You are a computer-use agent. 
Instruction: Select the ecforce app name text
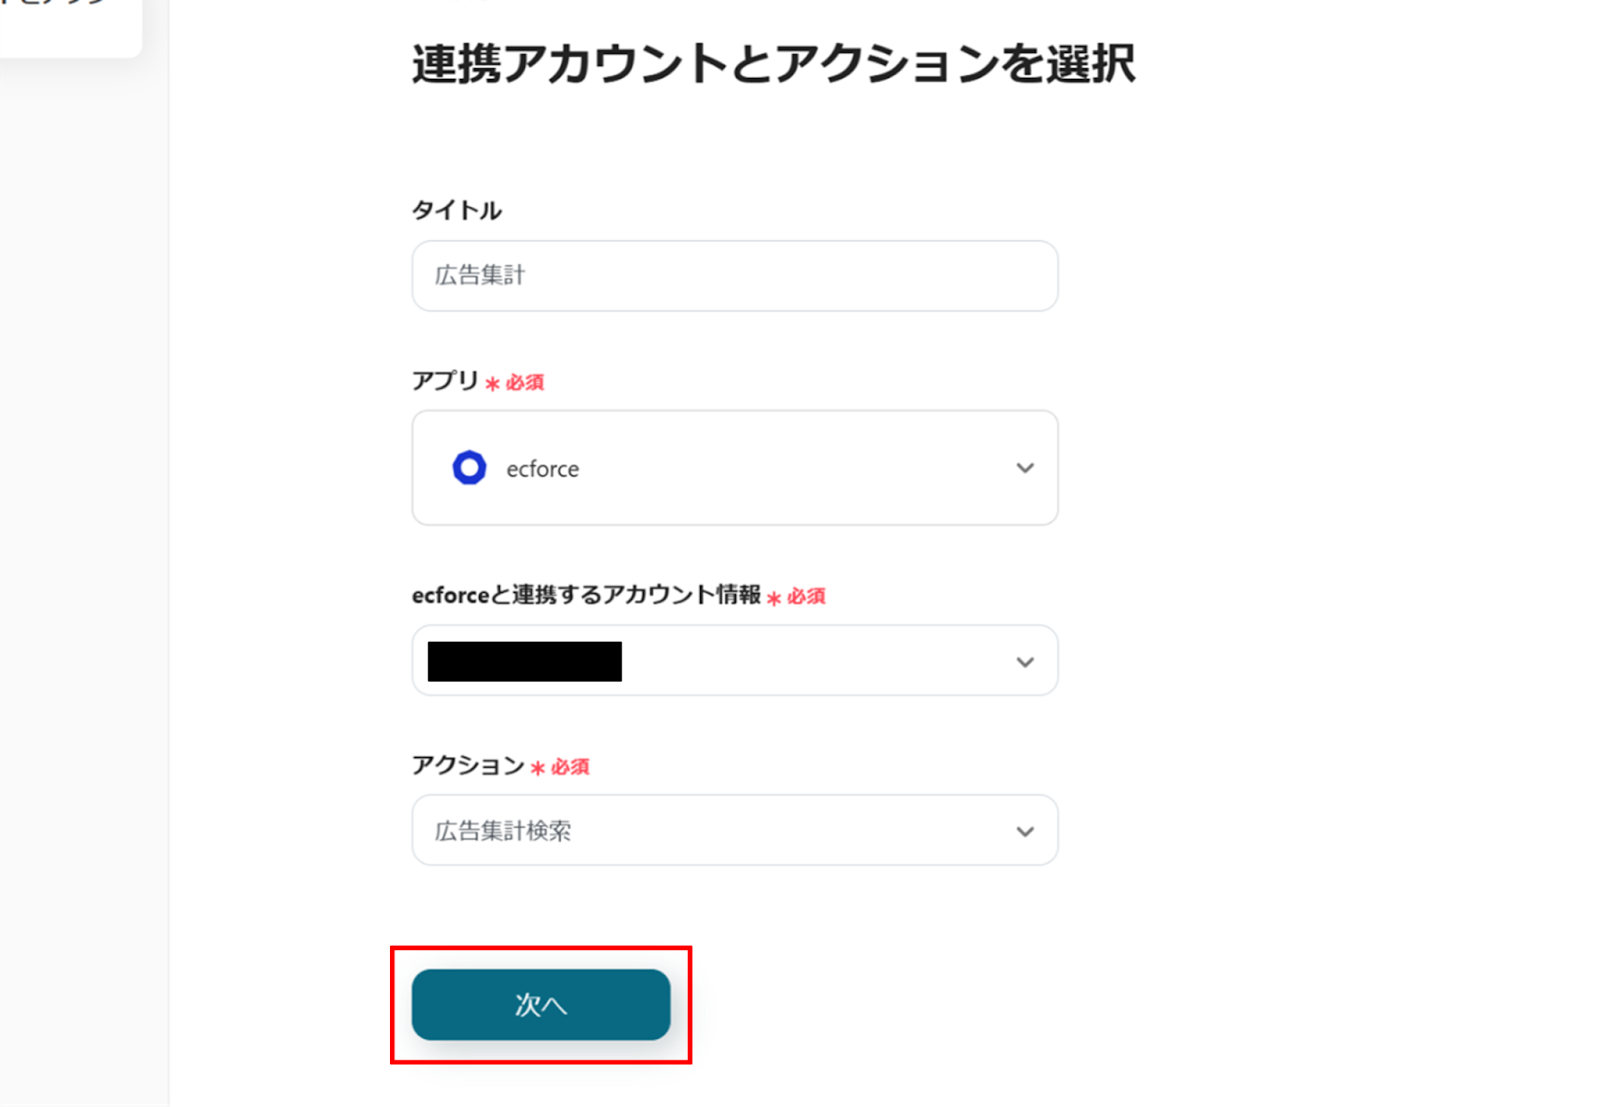(x=542, y=469)
